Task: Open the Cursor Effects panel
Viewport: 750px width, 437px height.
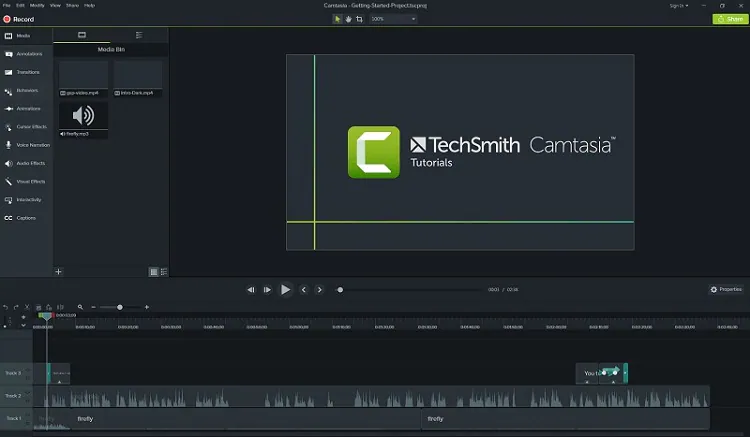Action: coord(26,127)
